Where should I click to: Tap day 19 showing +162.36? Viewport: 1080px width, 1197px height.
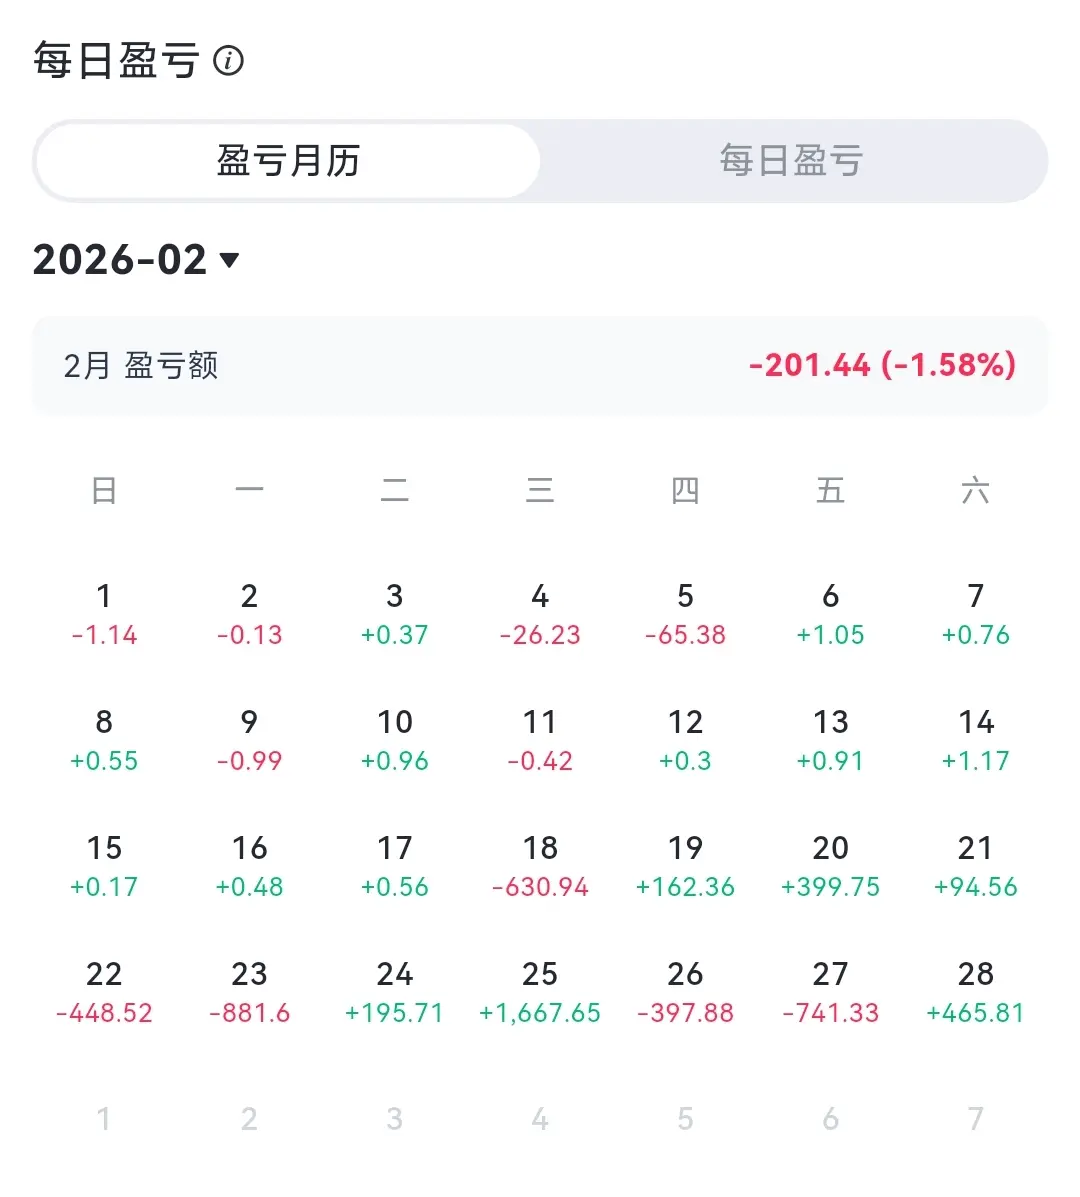[685, 866]
